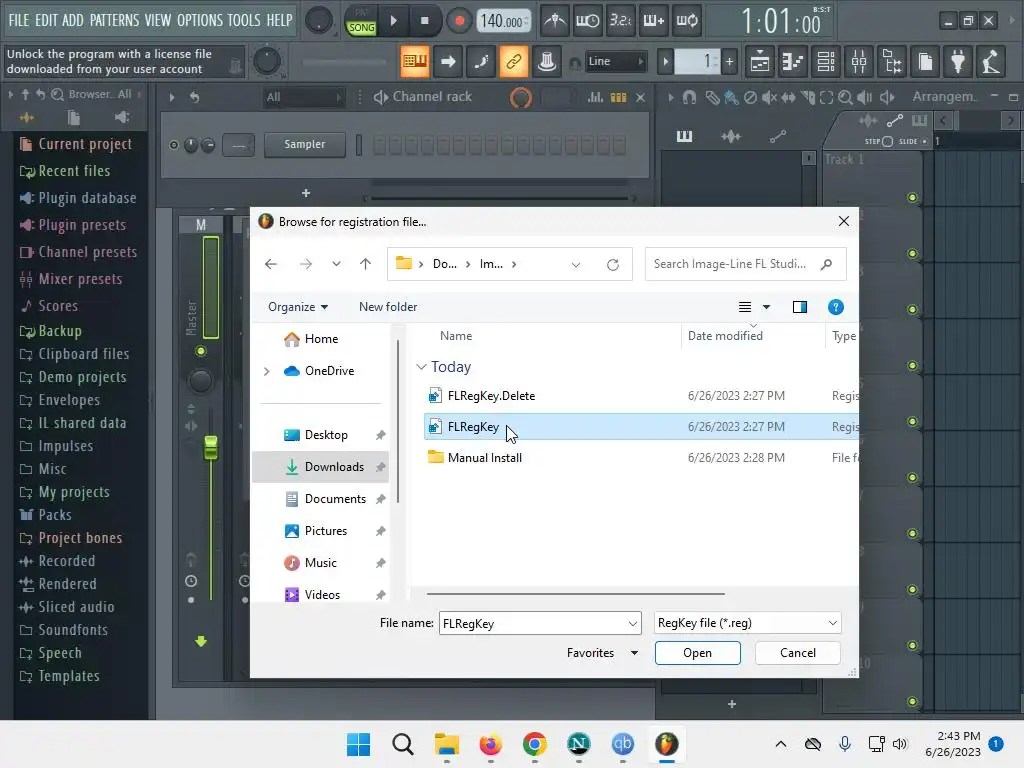1024x768 pixels.
Task: Adjust the Master track pan knob
Action: (200, 381)
